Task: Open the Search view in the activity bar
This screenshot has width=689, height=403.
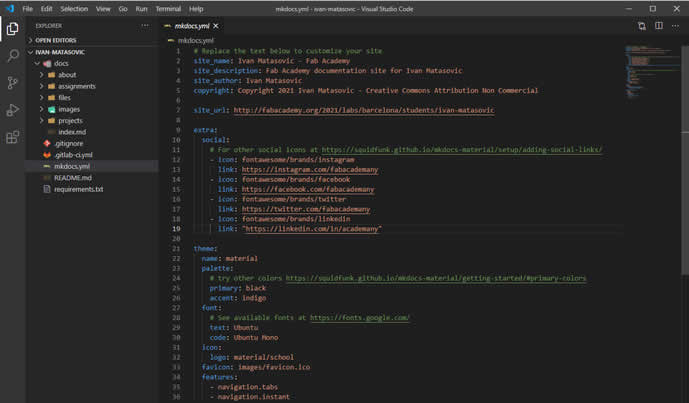Action: 12,56
